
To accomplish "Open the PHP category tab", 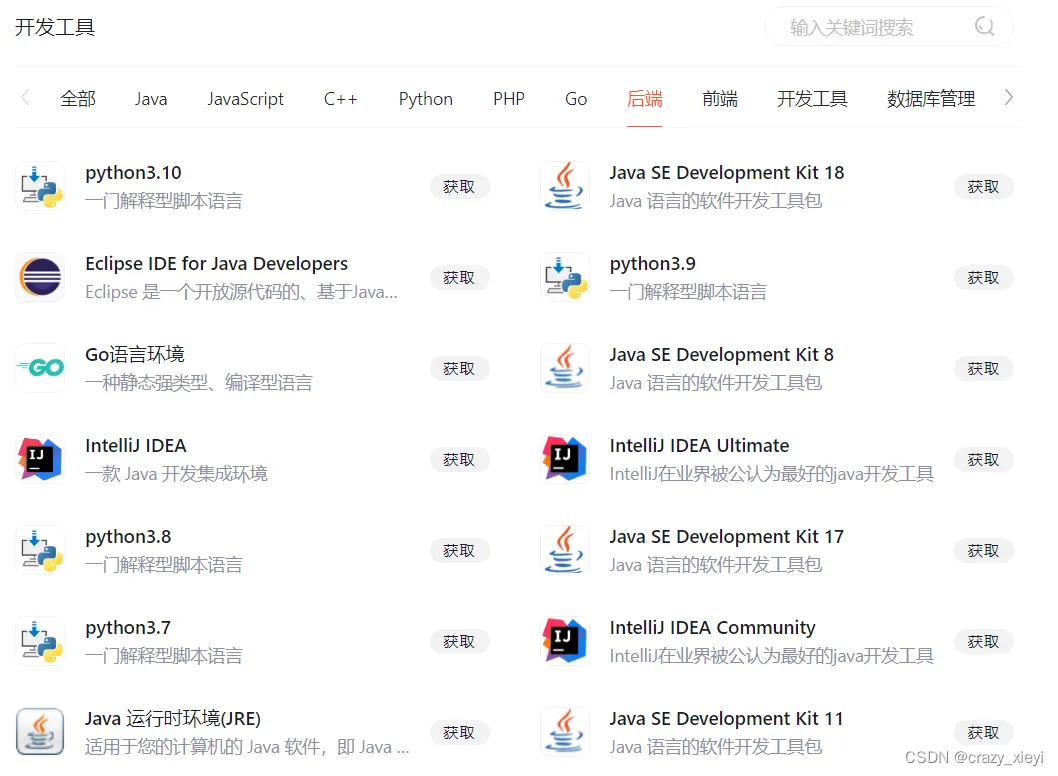I will point(509,99).
